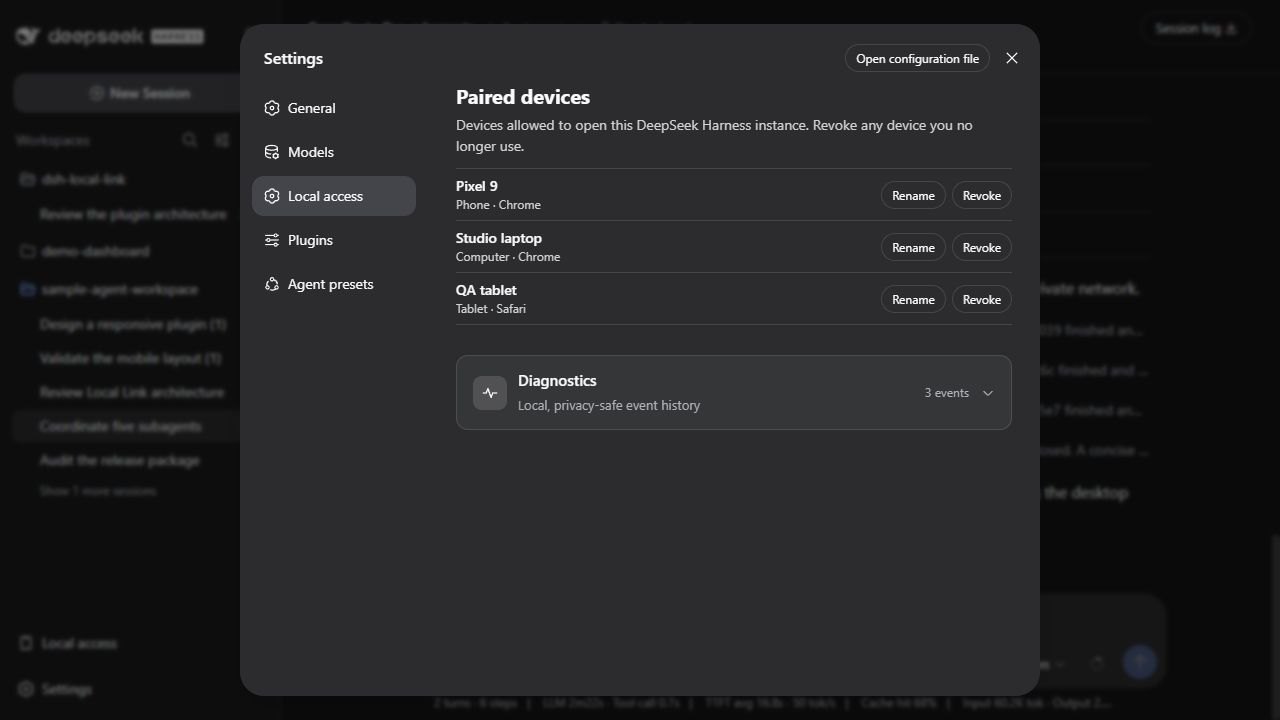
Task: Switch to the Models settings section
Action: tap(333, 152)
